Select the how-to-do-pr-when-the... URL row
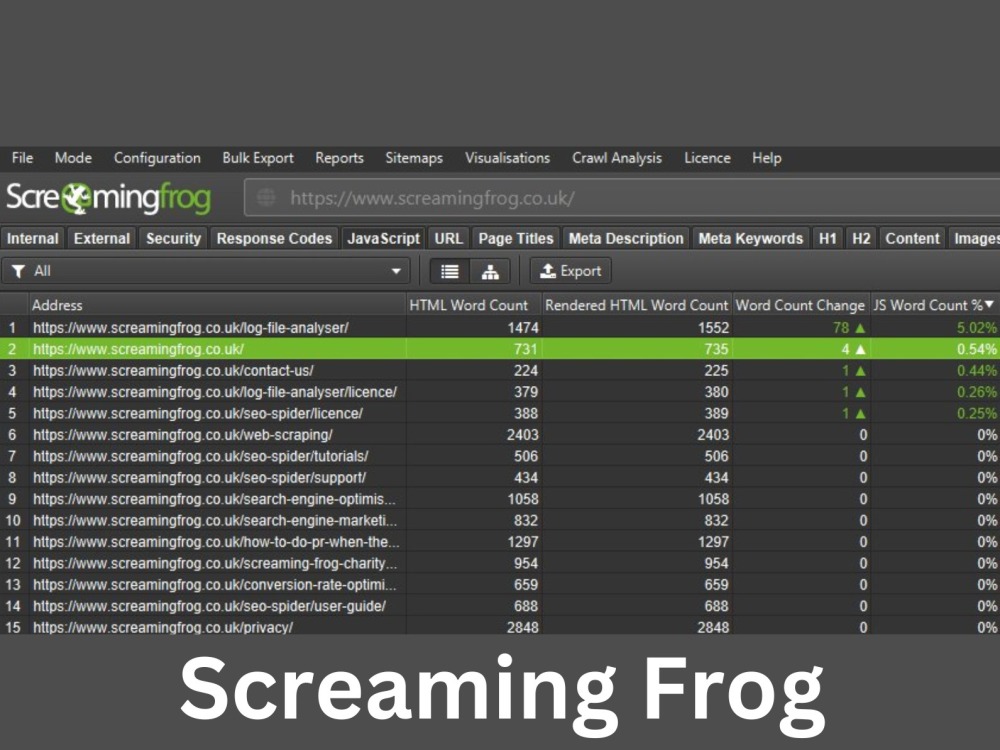 (x=500, y=542)
